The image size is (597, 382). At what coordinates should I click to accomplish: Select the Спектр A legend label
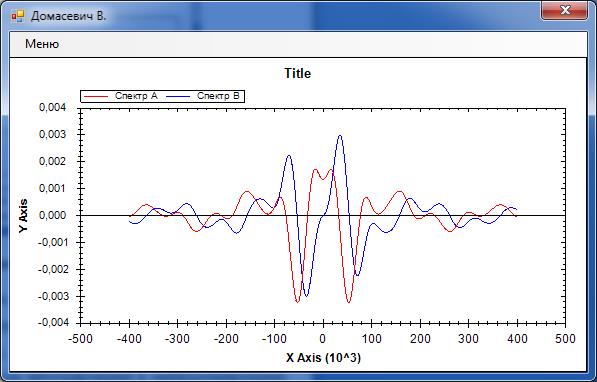(x=136, y=96)
